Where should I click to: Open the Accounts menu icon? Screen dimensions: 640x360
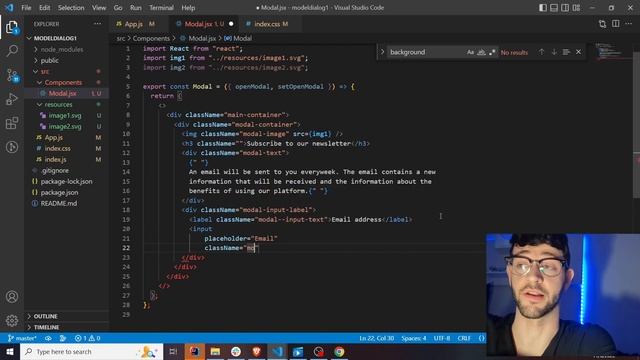click(12, 297)
